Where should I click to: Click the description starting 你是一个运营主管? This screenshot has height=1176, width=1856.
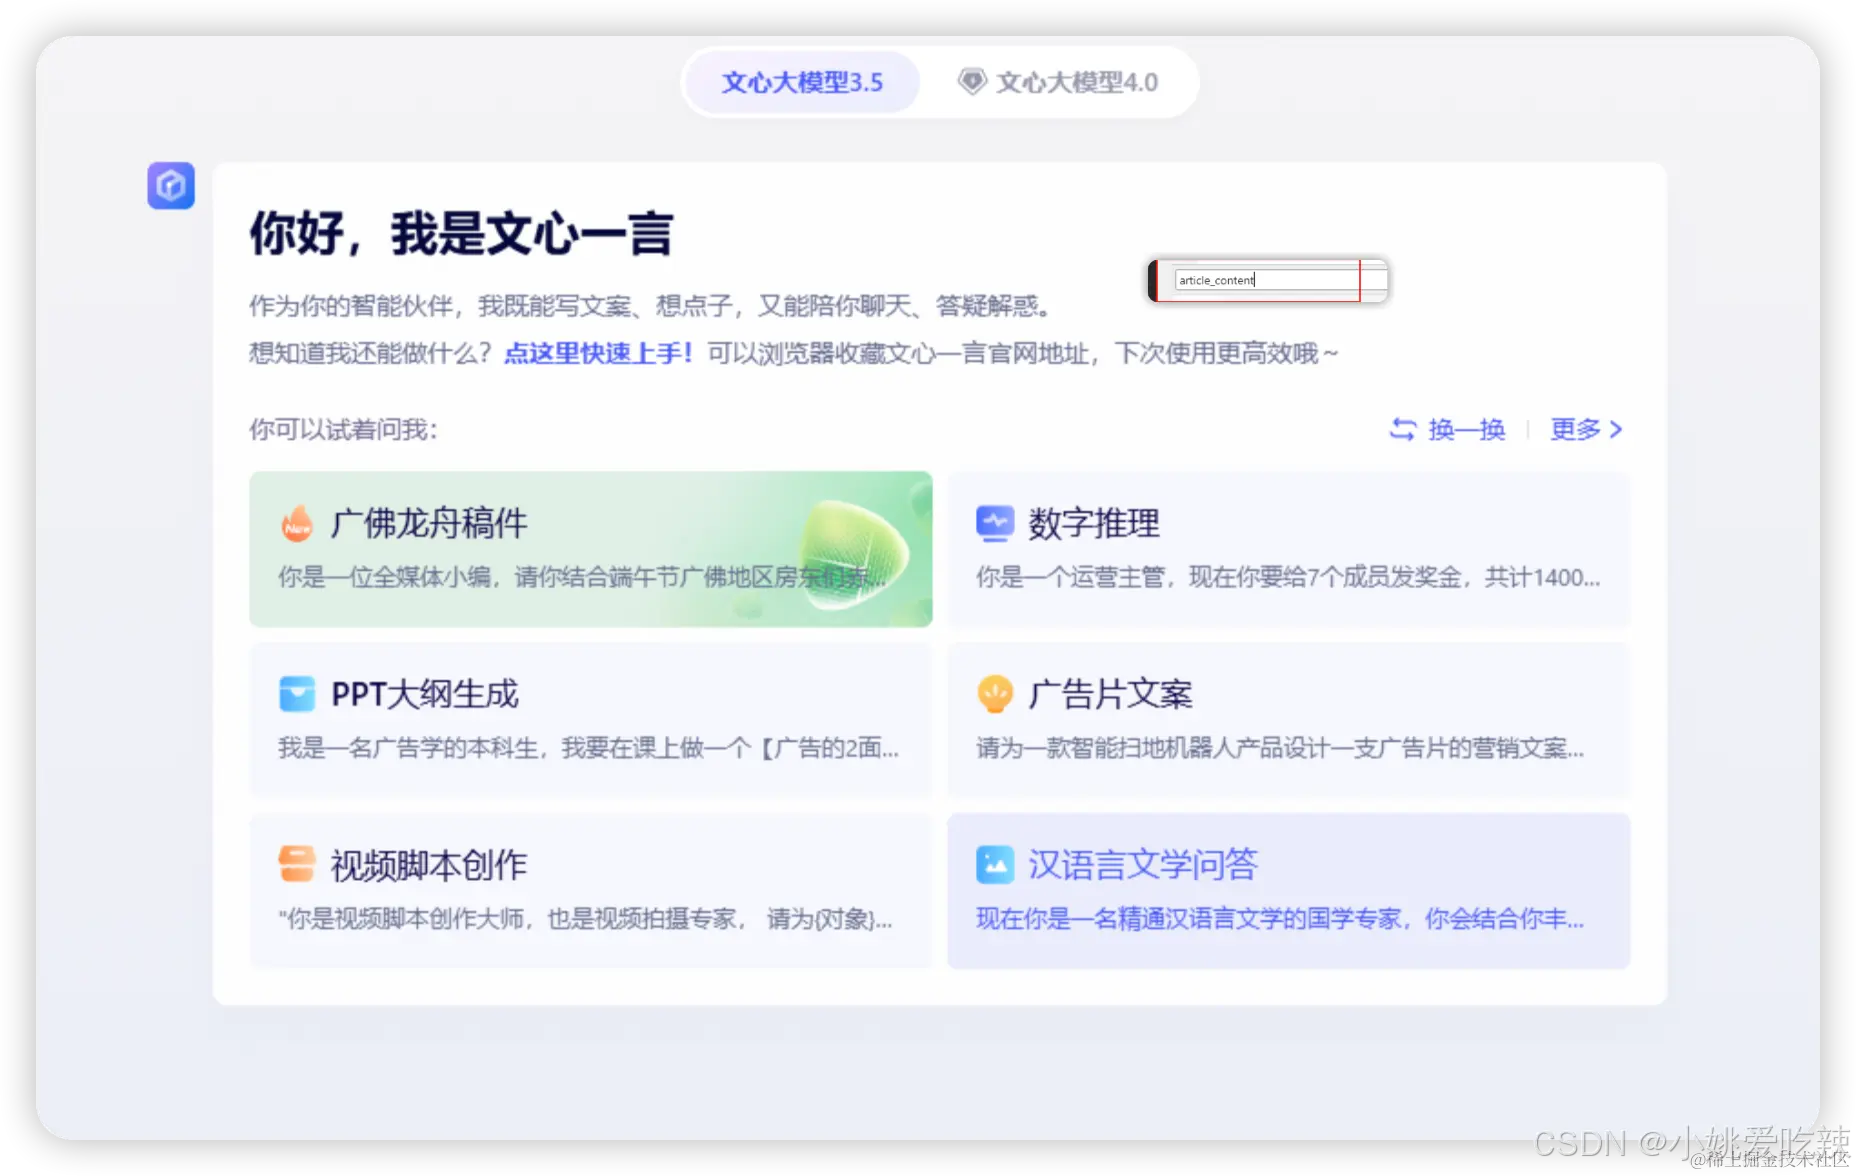click(1288, 577)
